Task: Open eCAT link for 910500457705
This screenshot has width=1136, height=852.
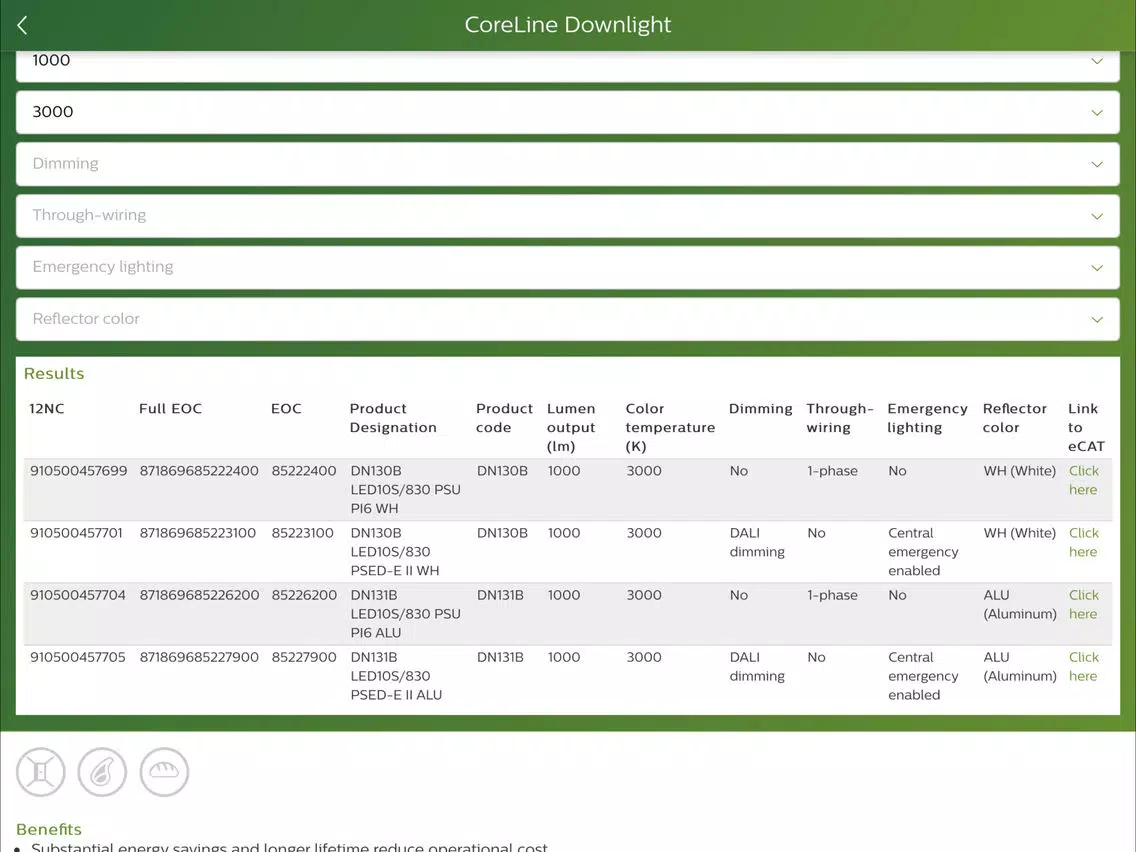Action: pos(1084,667)
